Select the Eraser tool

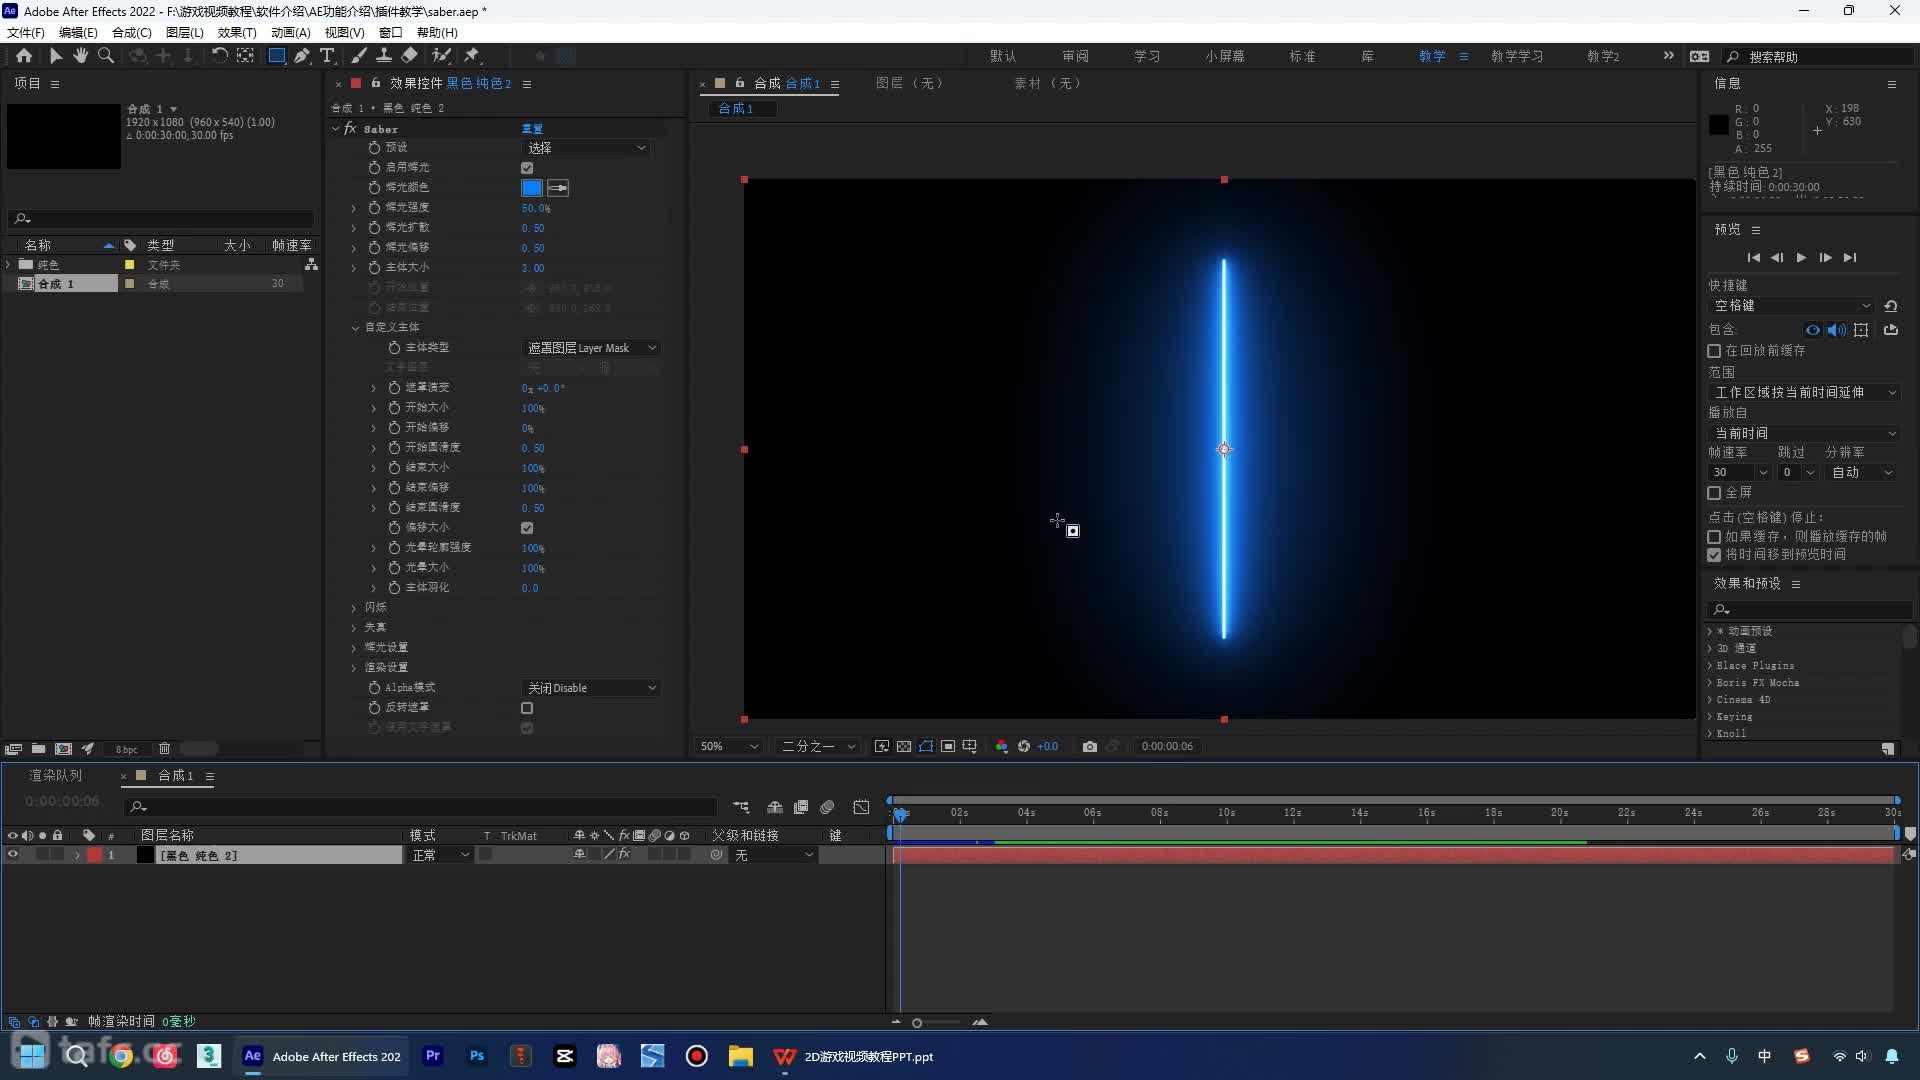click(x=409, y=56)
